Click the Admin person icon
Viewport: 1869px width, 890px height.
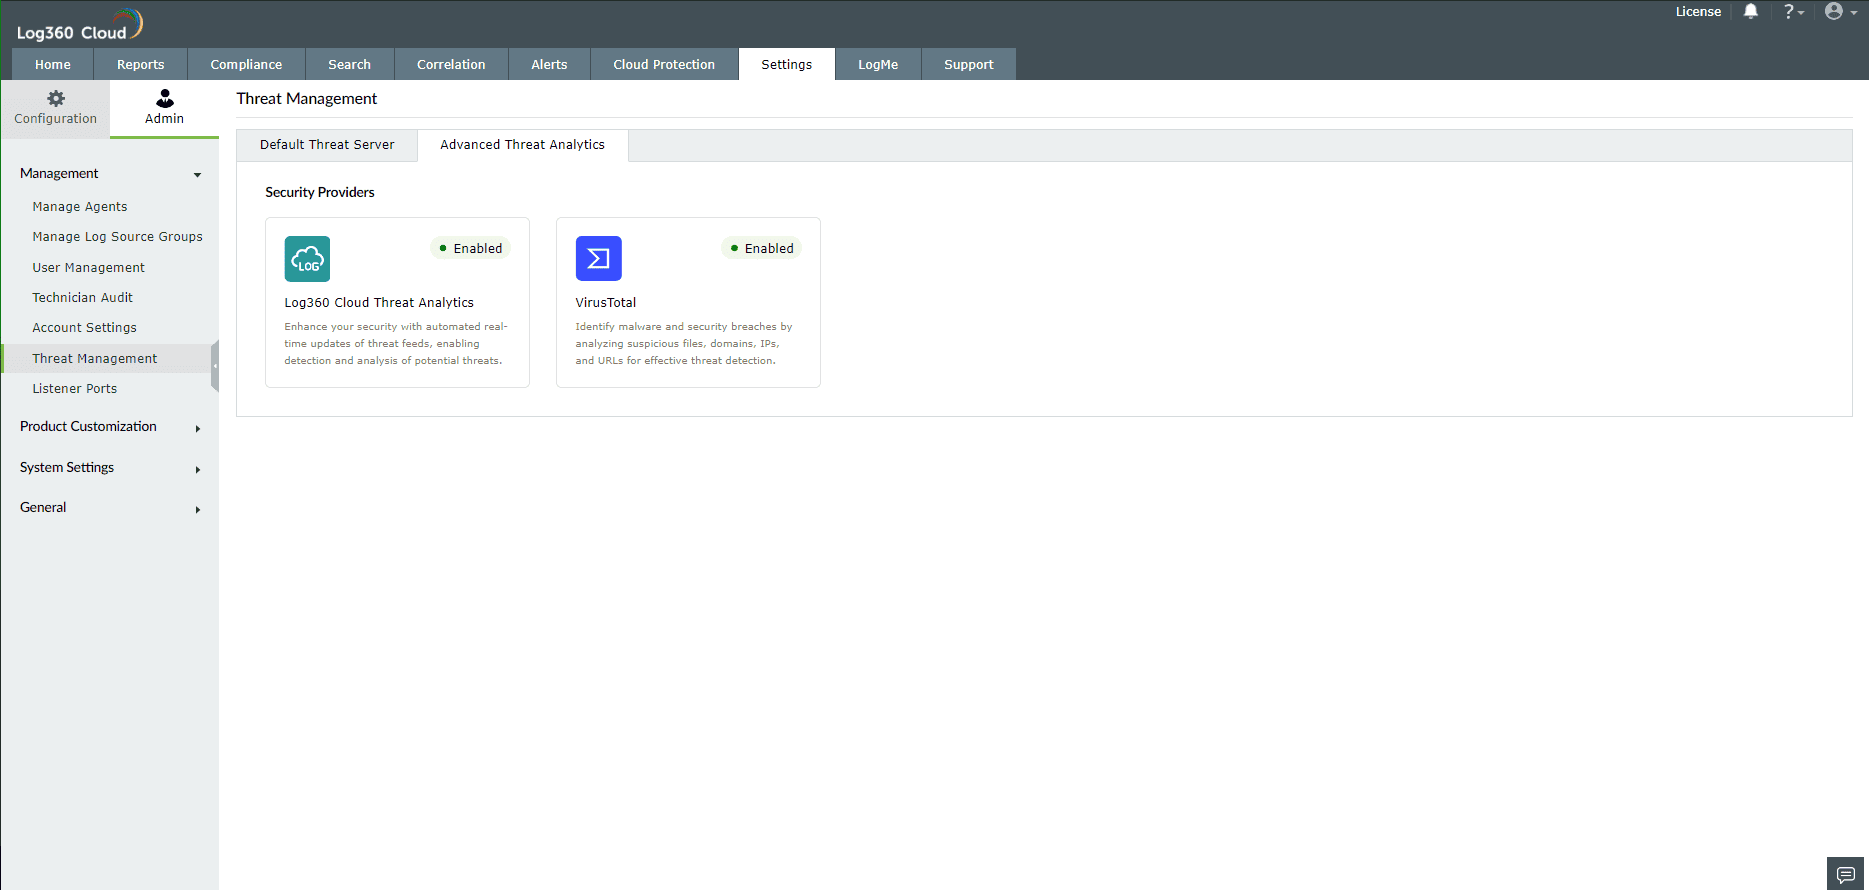165,98
